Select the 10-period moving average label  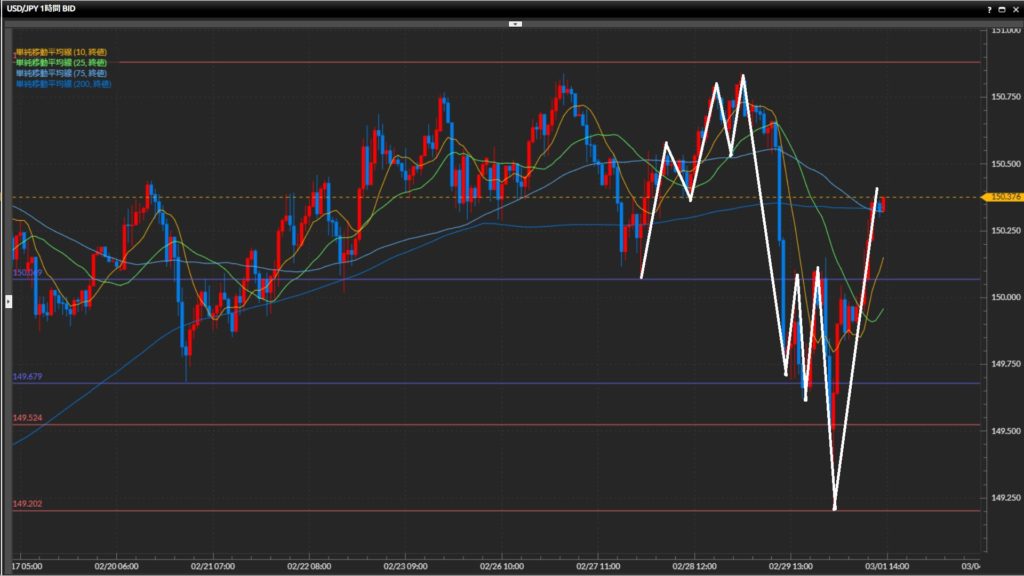(62, 51)
